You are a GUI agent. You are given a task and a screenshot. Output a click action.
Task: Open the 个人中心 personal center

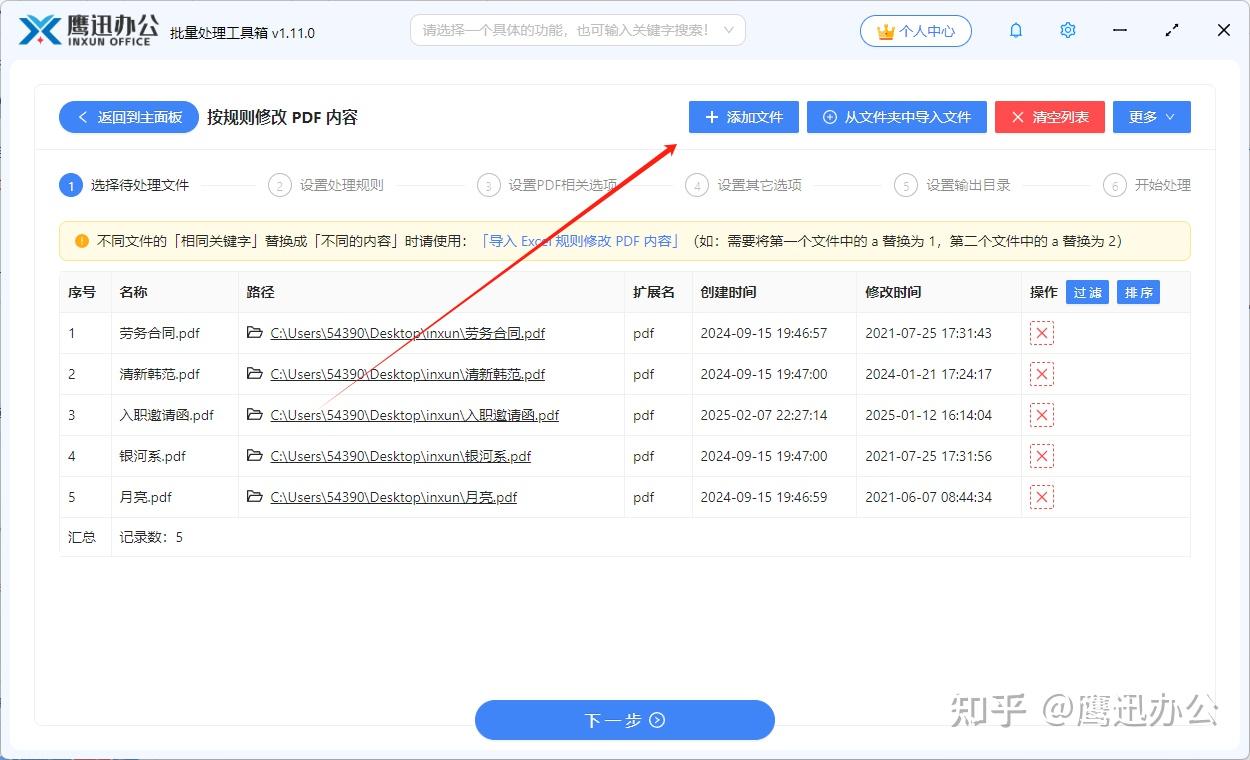tap(916, 31)
